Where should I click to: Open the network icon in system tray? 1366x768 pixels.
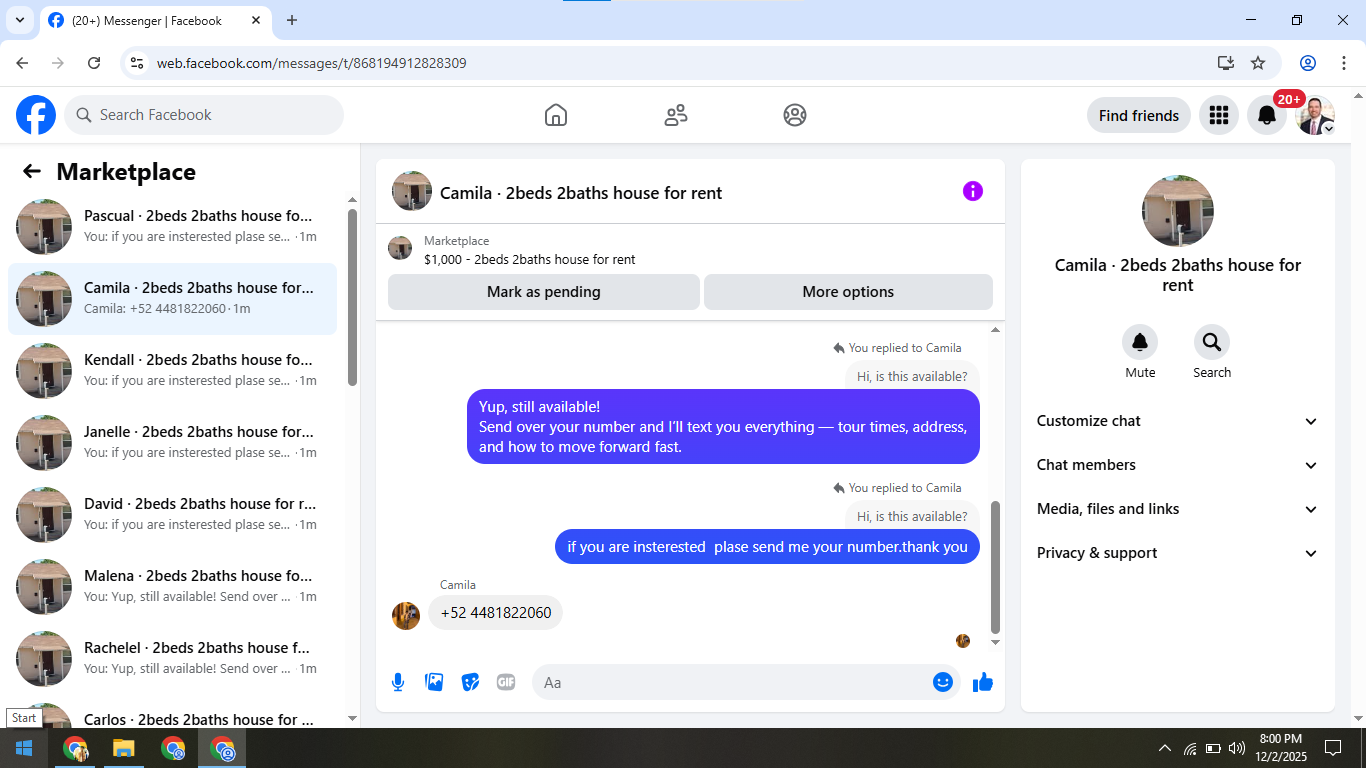tap(1190, 748)
